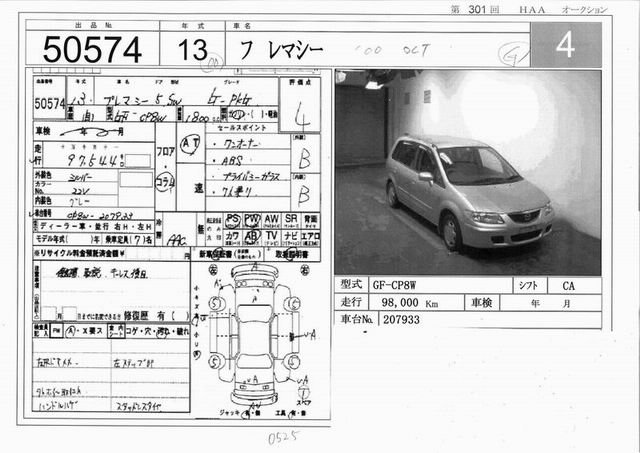
Task: Click the ナビ equipment box
Action: pyautogui.click(x=291, y=238)
